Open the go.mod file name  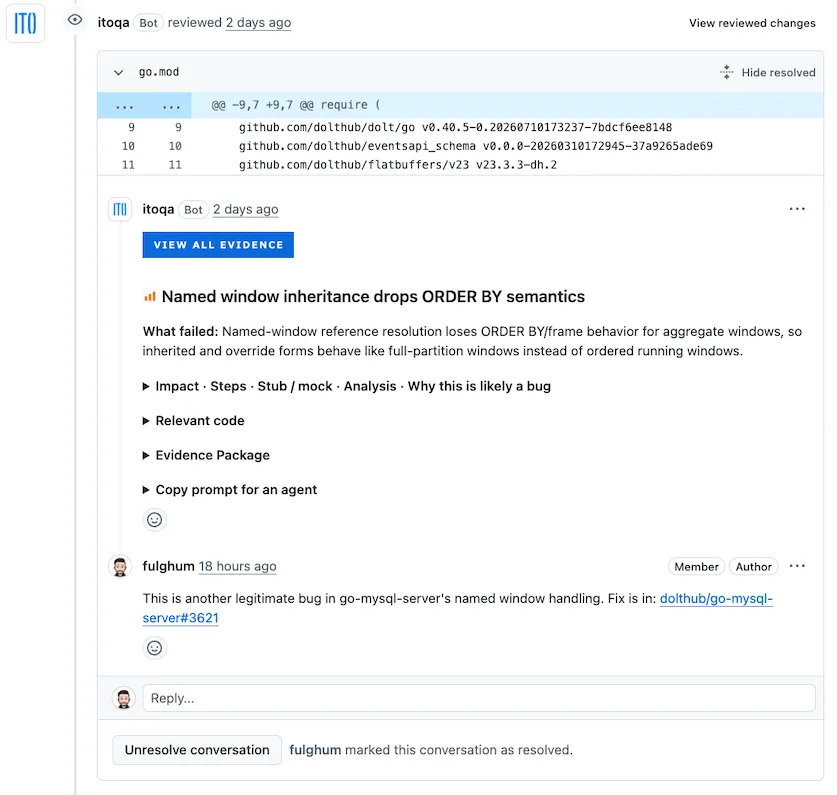[x=159, y=72]
